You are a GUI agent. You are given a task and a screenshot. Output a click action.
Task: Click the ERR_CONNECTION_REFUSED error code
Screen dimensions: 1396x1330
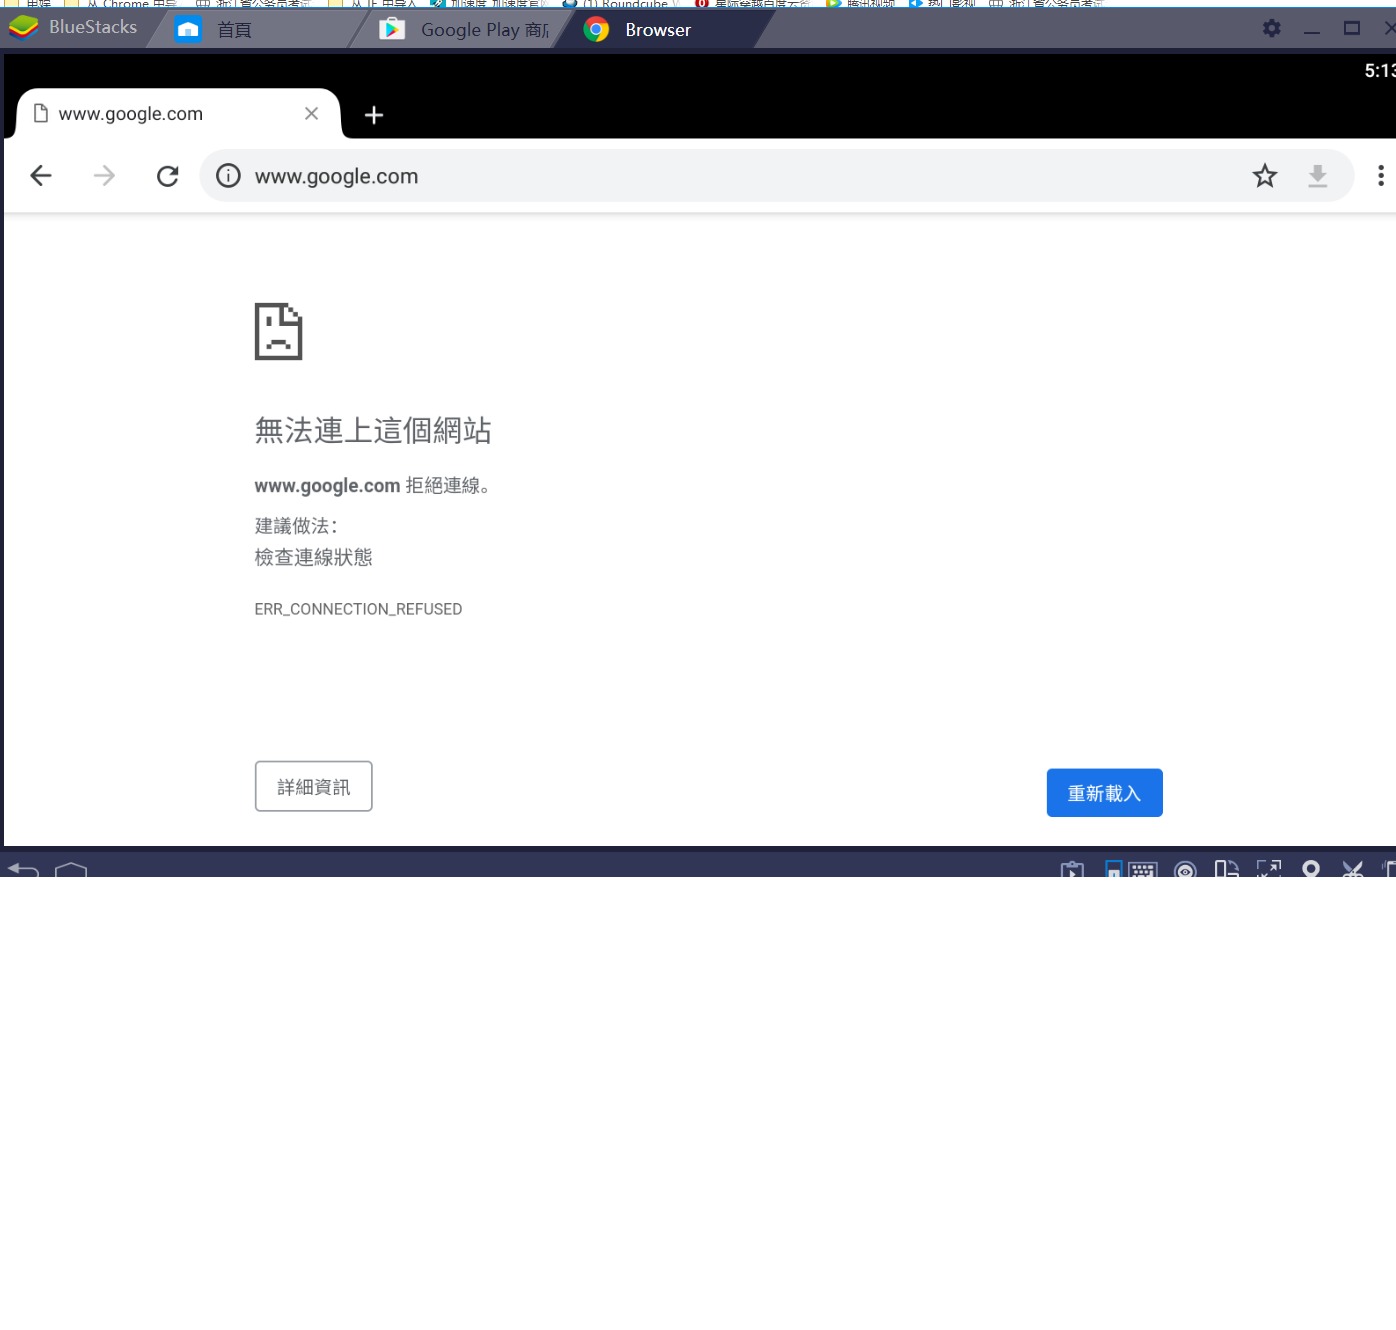(x=358, y=609)
